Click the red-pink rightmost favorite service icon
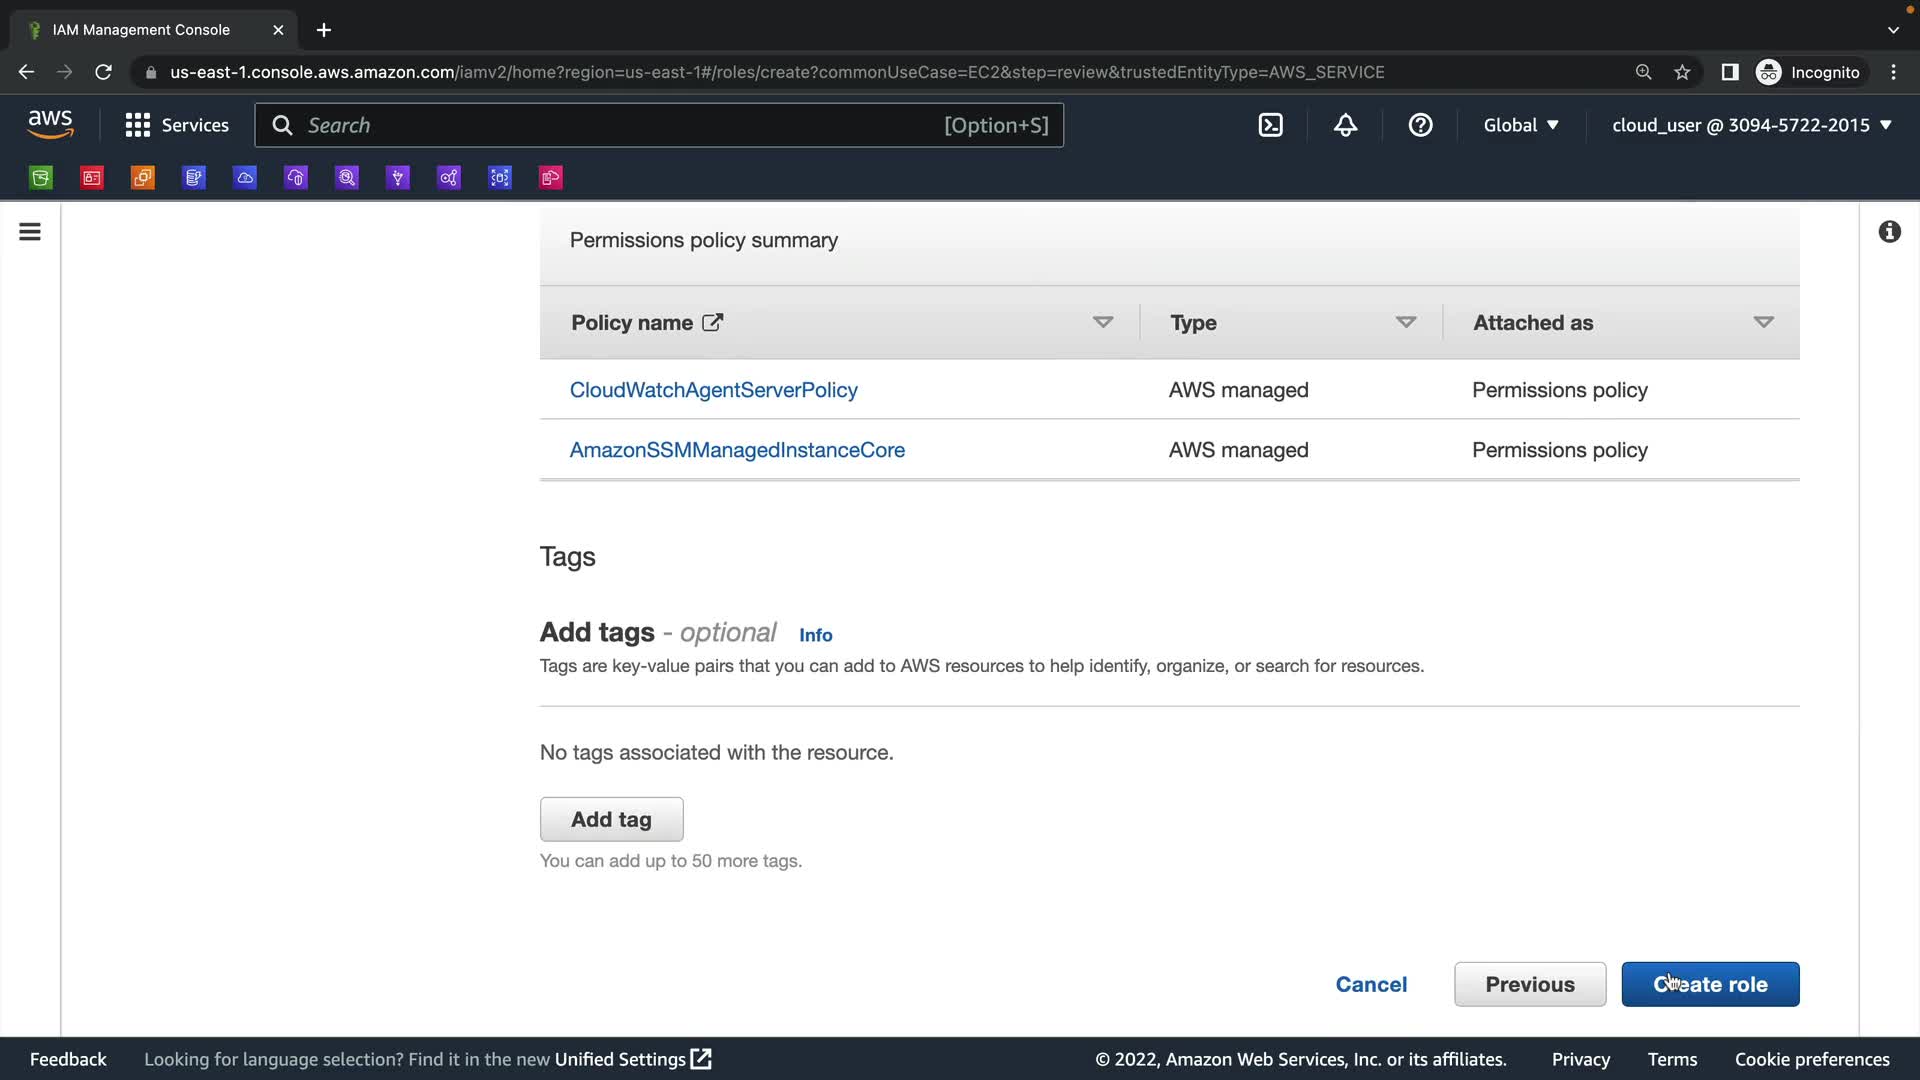 551,178
